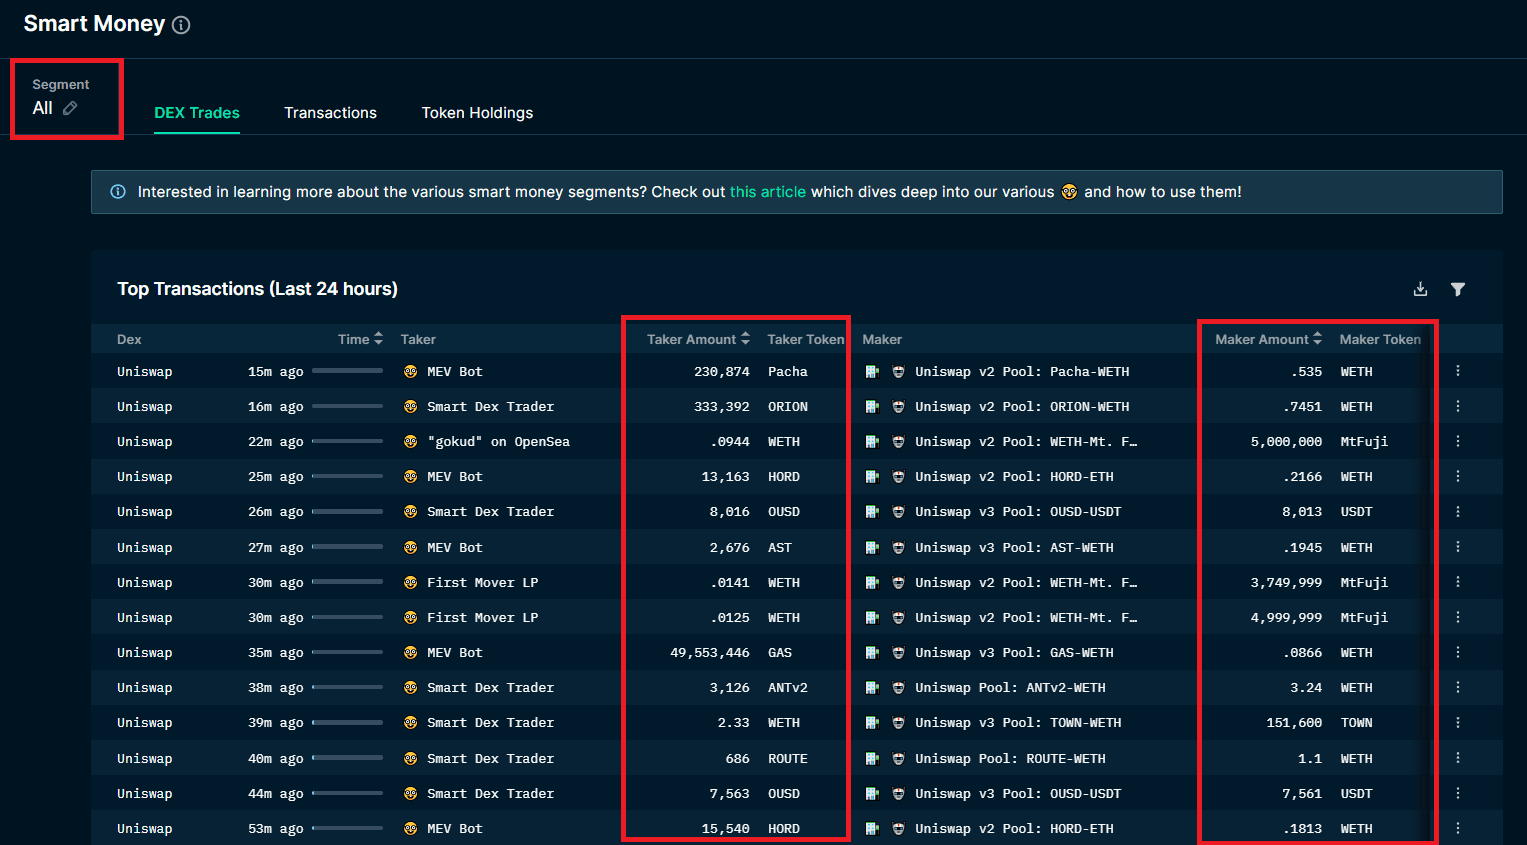The width and height of the screenshot is (1527, 845).
Task: Click the pencil icon next to Segment All
Action: tap(70, 108)
